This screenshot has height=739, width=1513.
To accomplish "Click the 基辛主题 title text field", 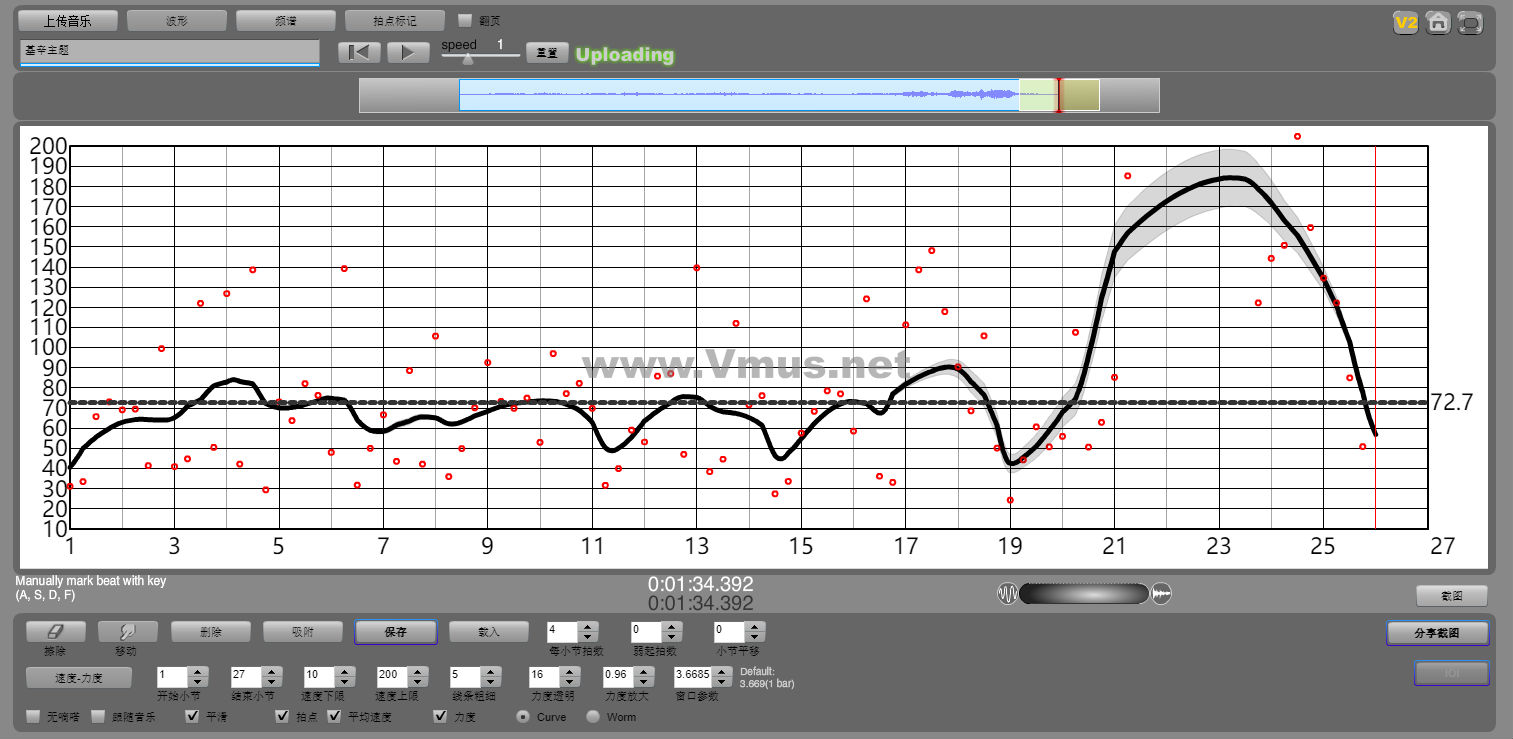I will tap(169, 51).
